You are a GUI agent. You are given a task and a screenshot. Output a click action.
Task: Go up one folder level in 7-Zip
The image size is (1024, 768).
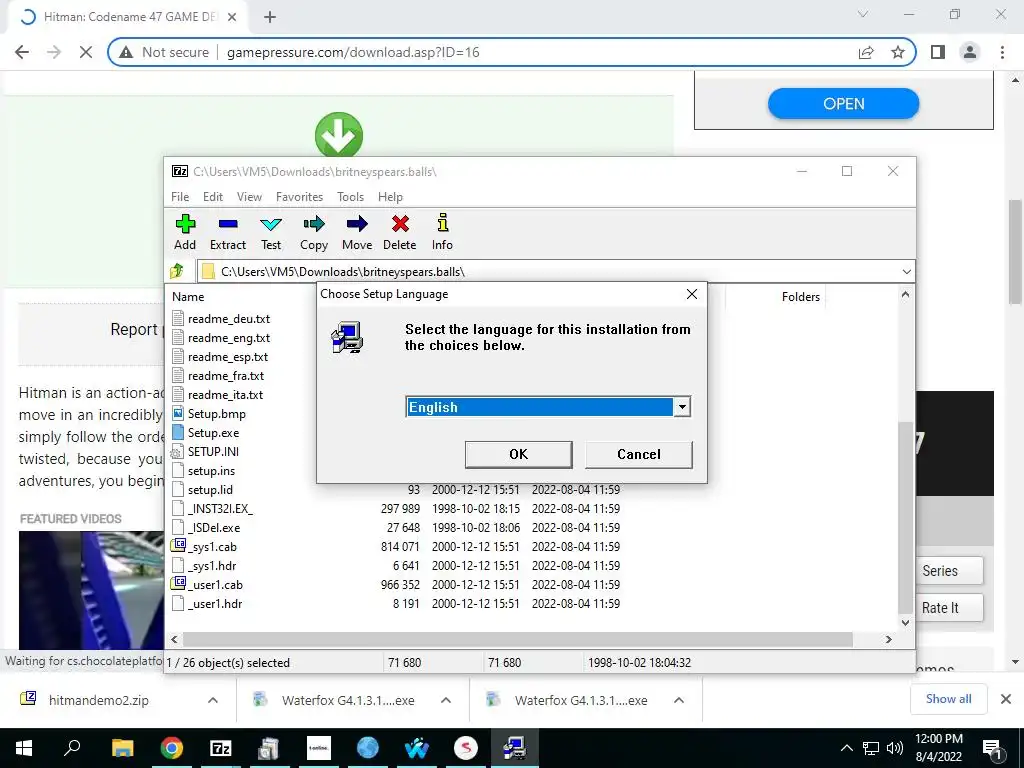click(x=177, y=271)
